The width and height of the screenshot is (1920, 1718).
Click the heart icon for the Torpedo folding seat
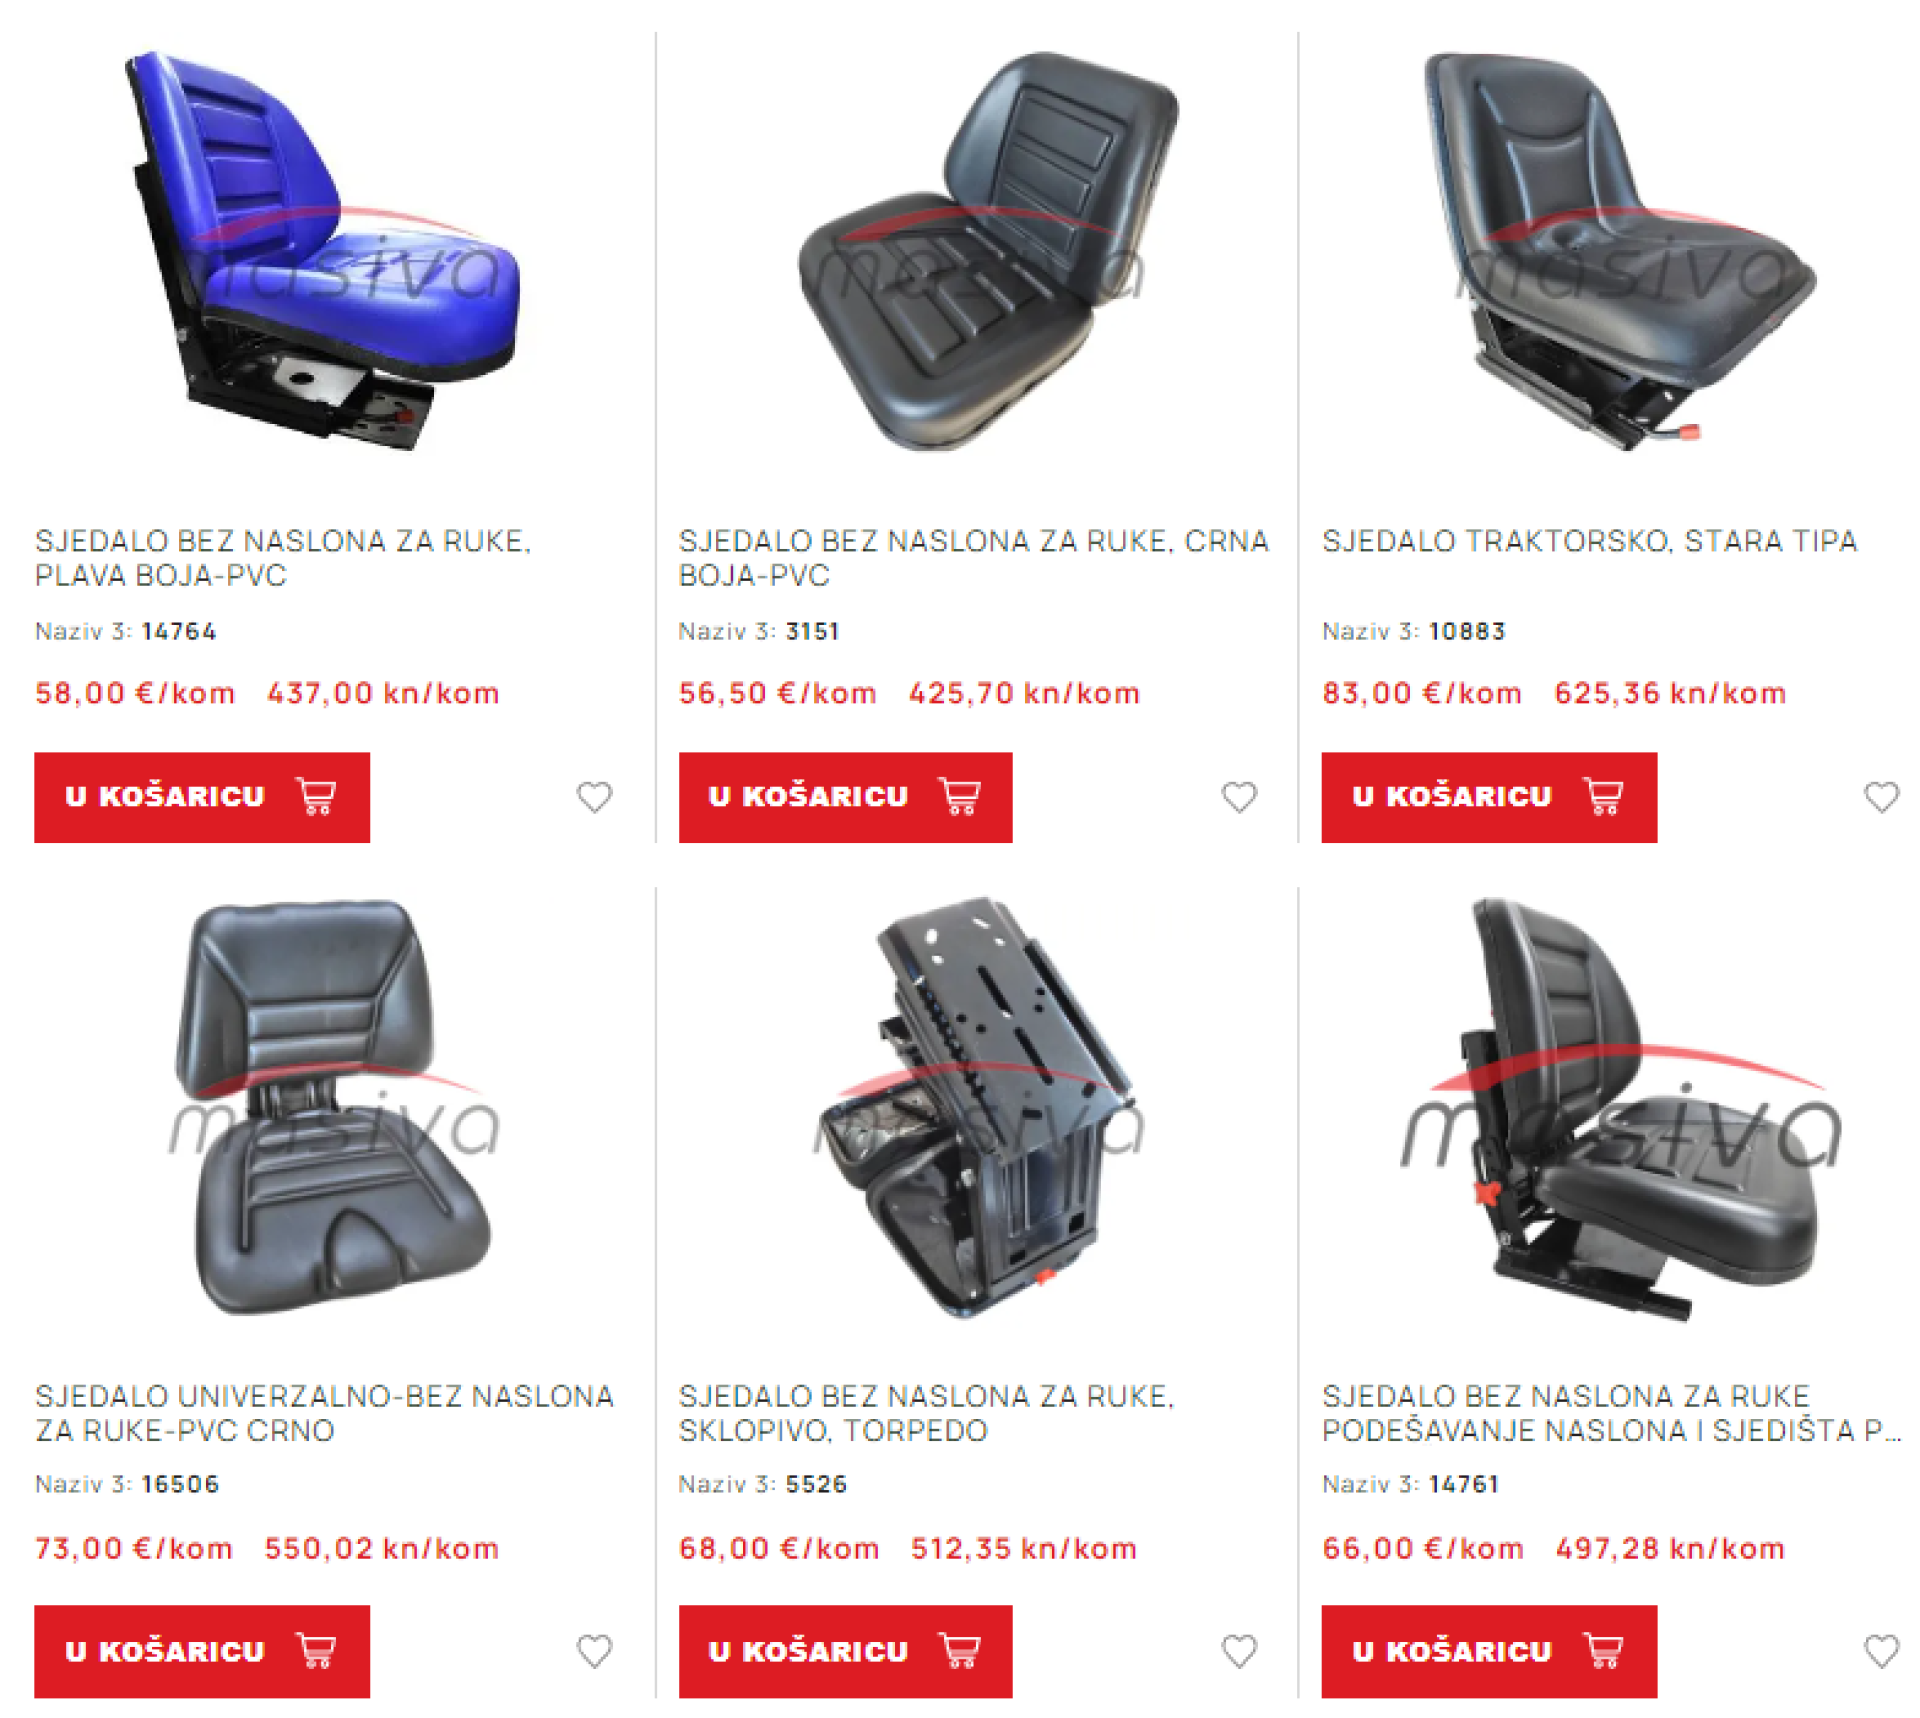1239,1651
